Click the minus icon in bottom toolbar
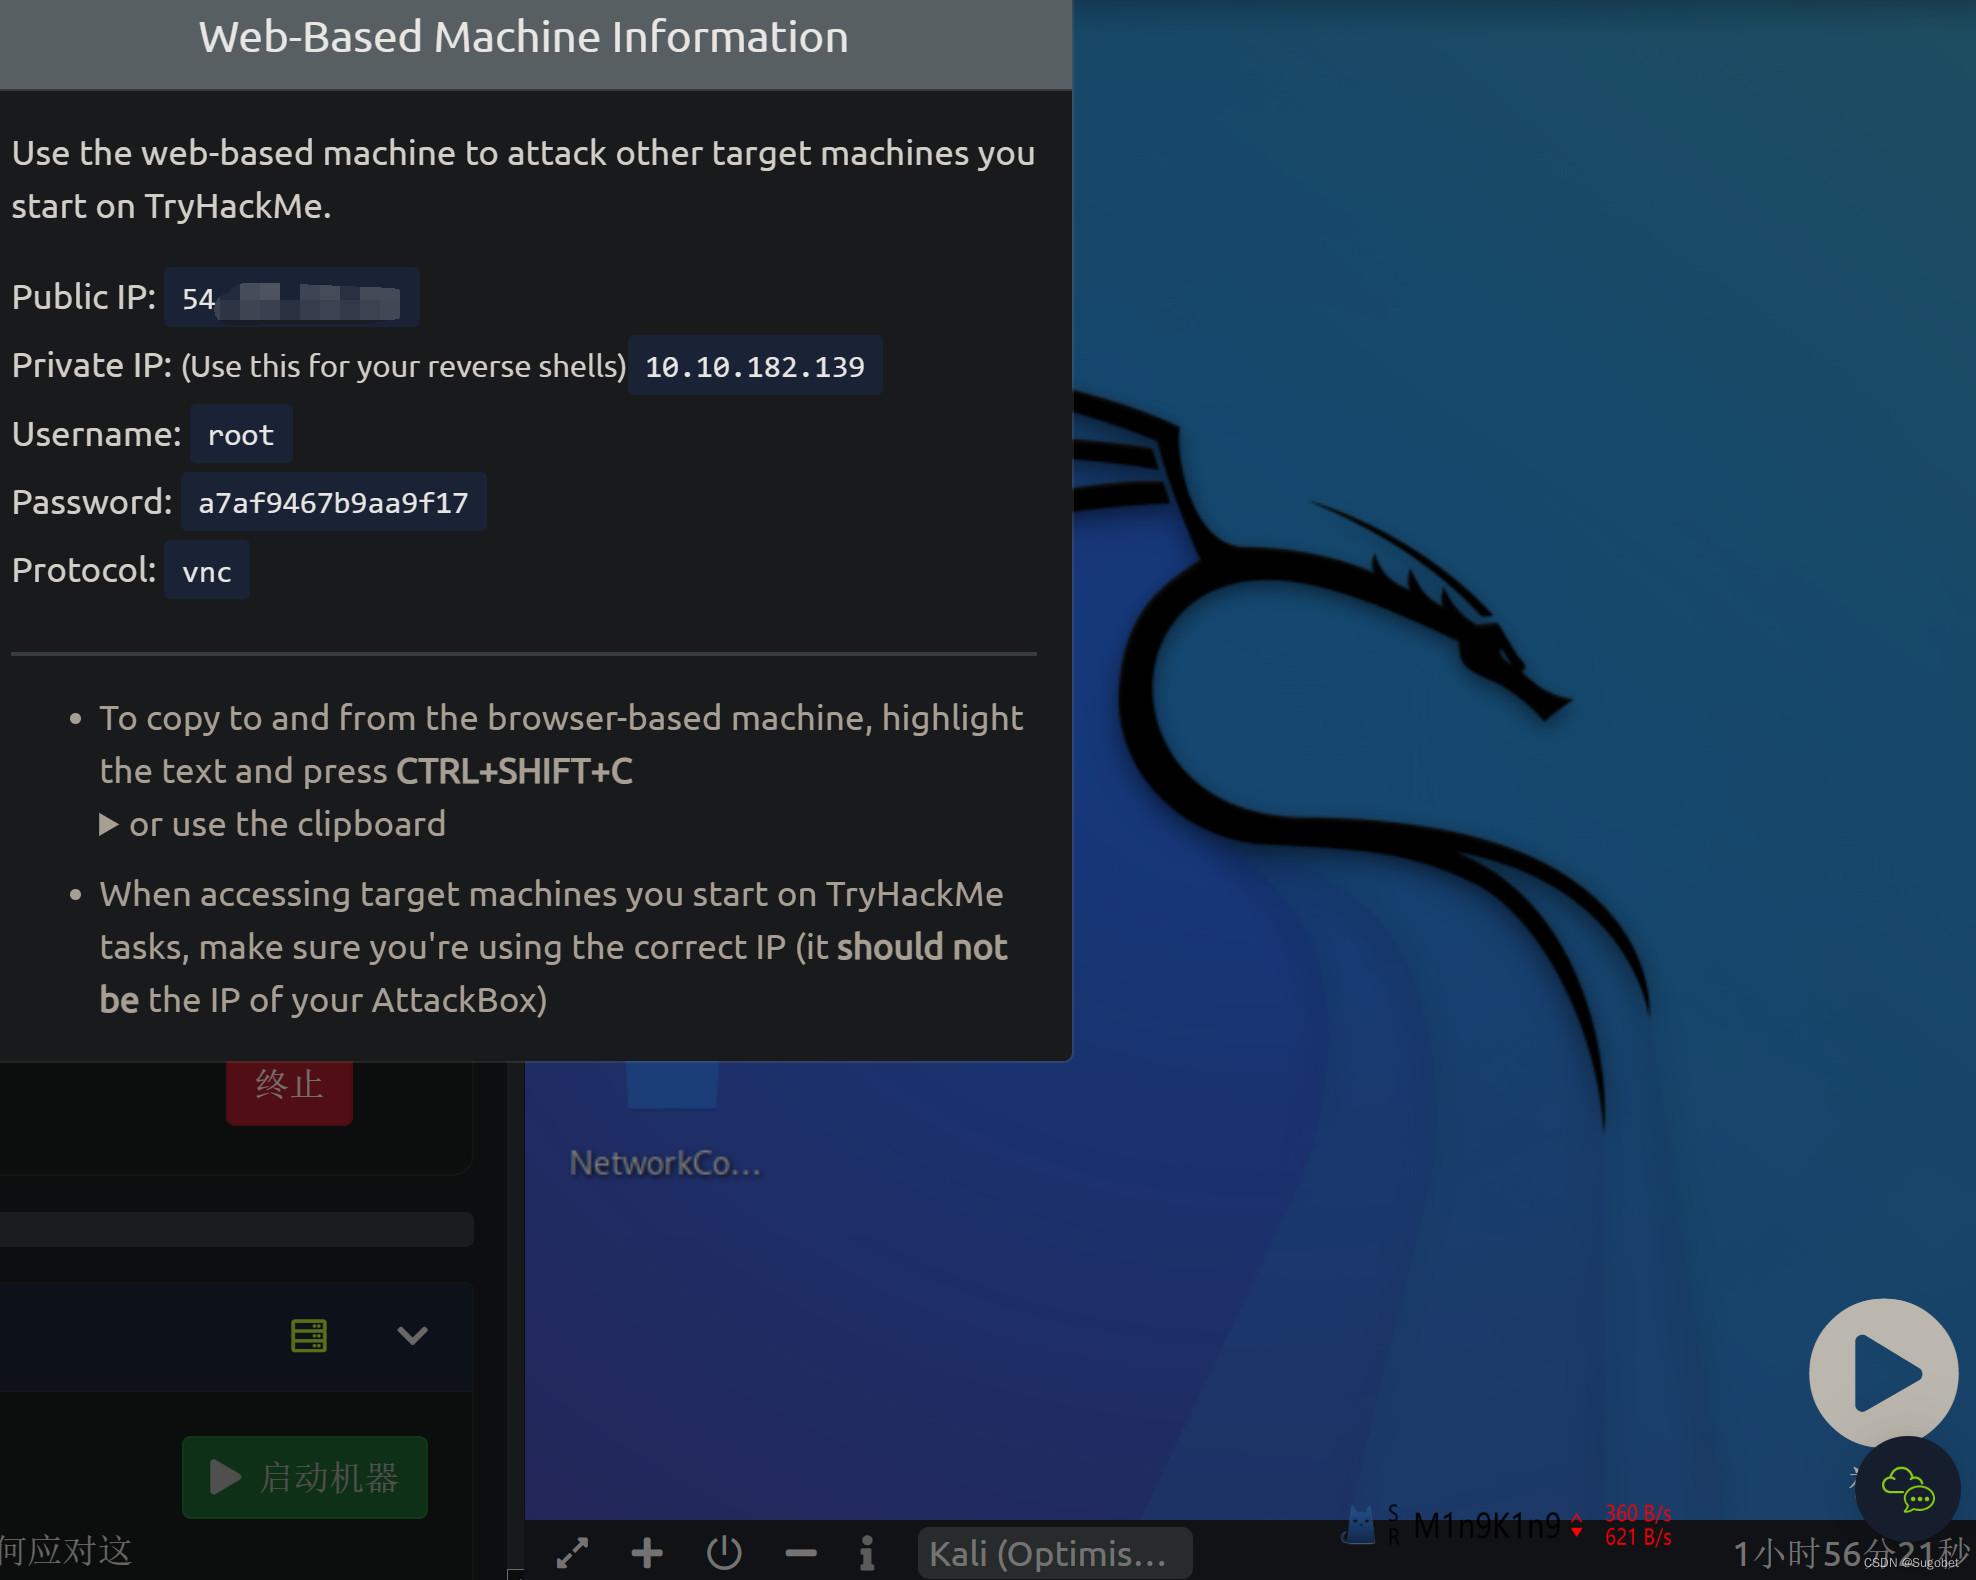Viewport: 1976px width, 1580px height. point(801,1553)
